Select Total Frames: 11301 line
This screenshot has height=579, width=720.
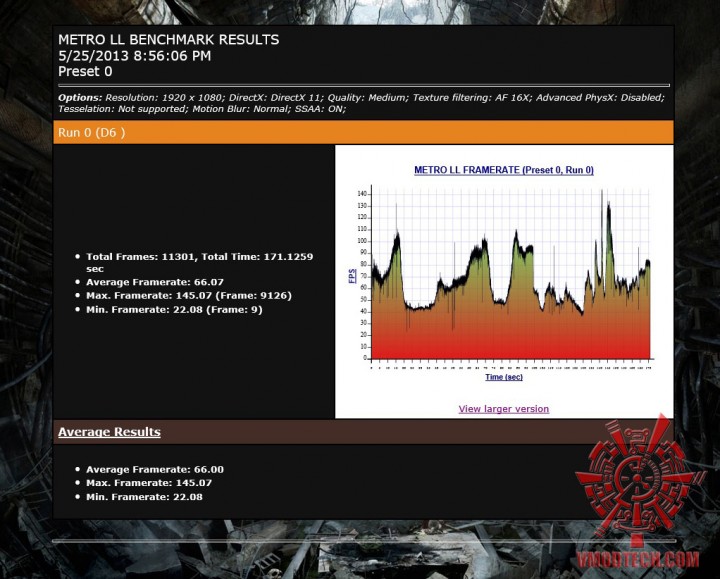[x=200, y=263]
